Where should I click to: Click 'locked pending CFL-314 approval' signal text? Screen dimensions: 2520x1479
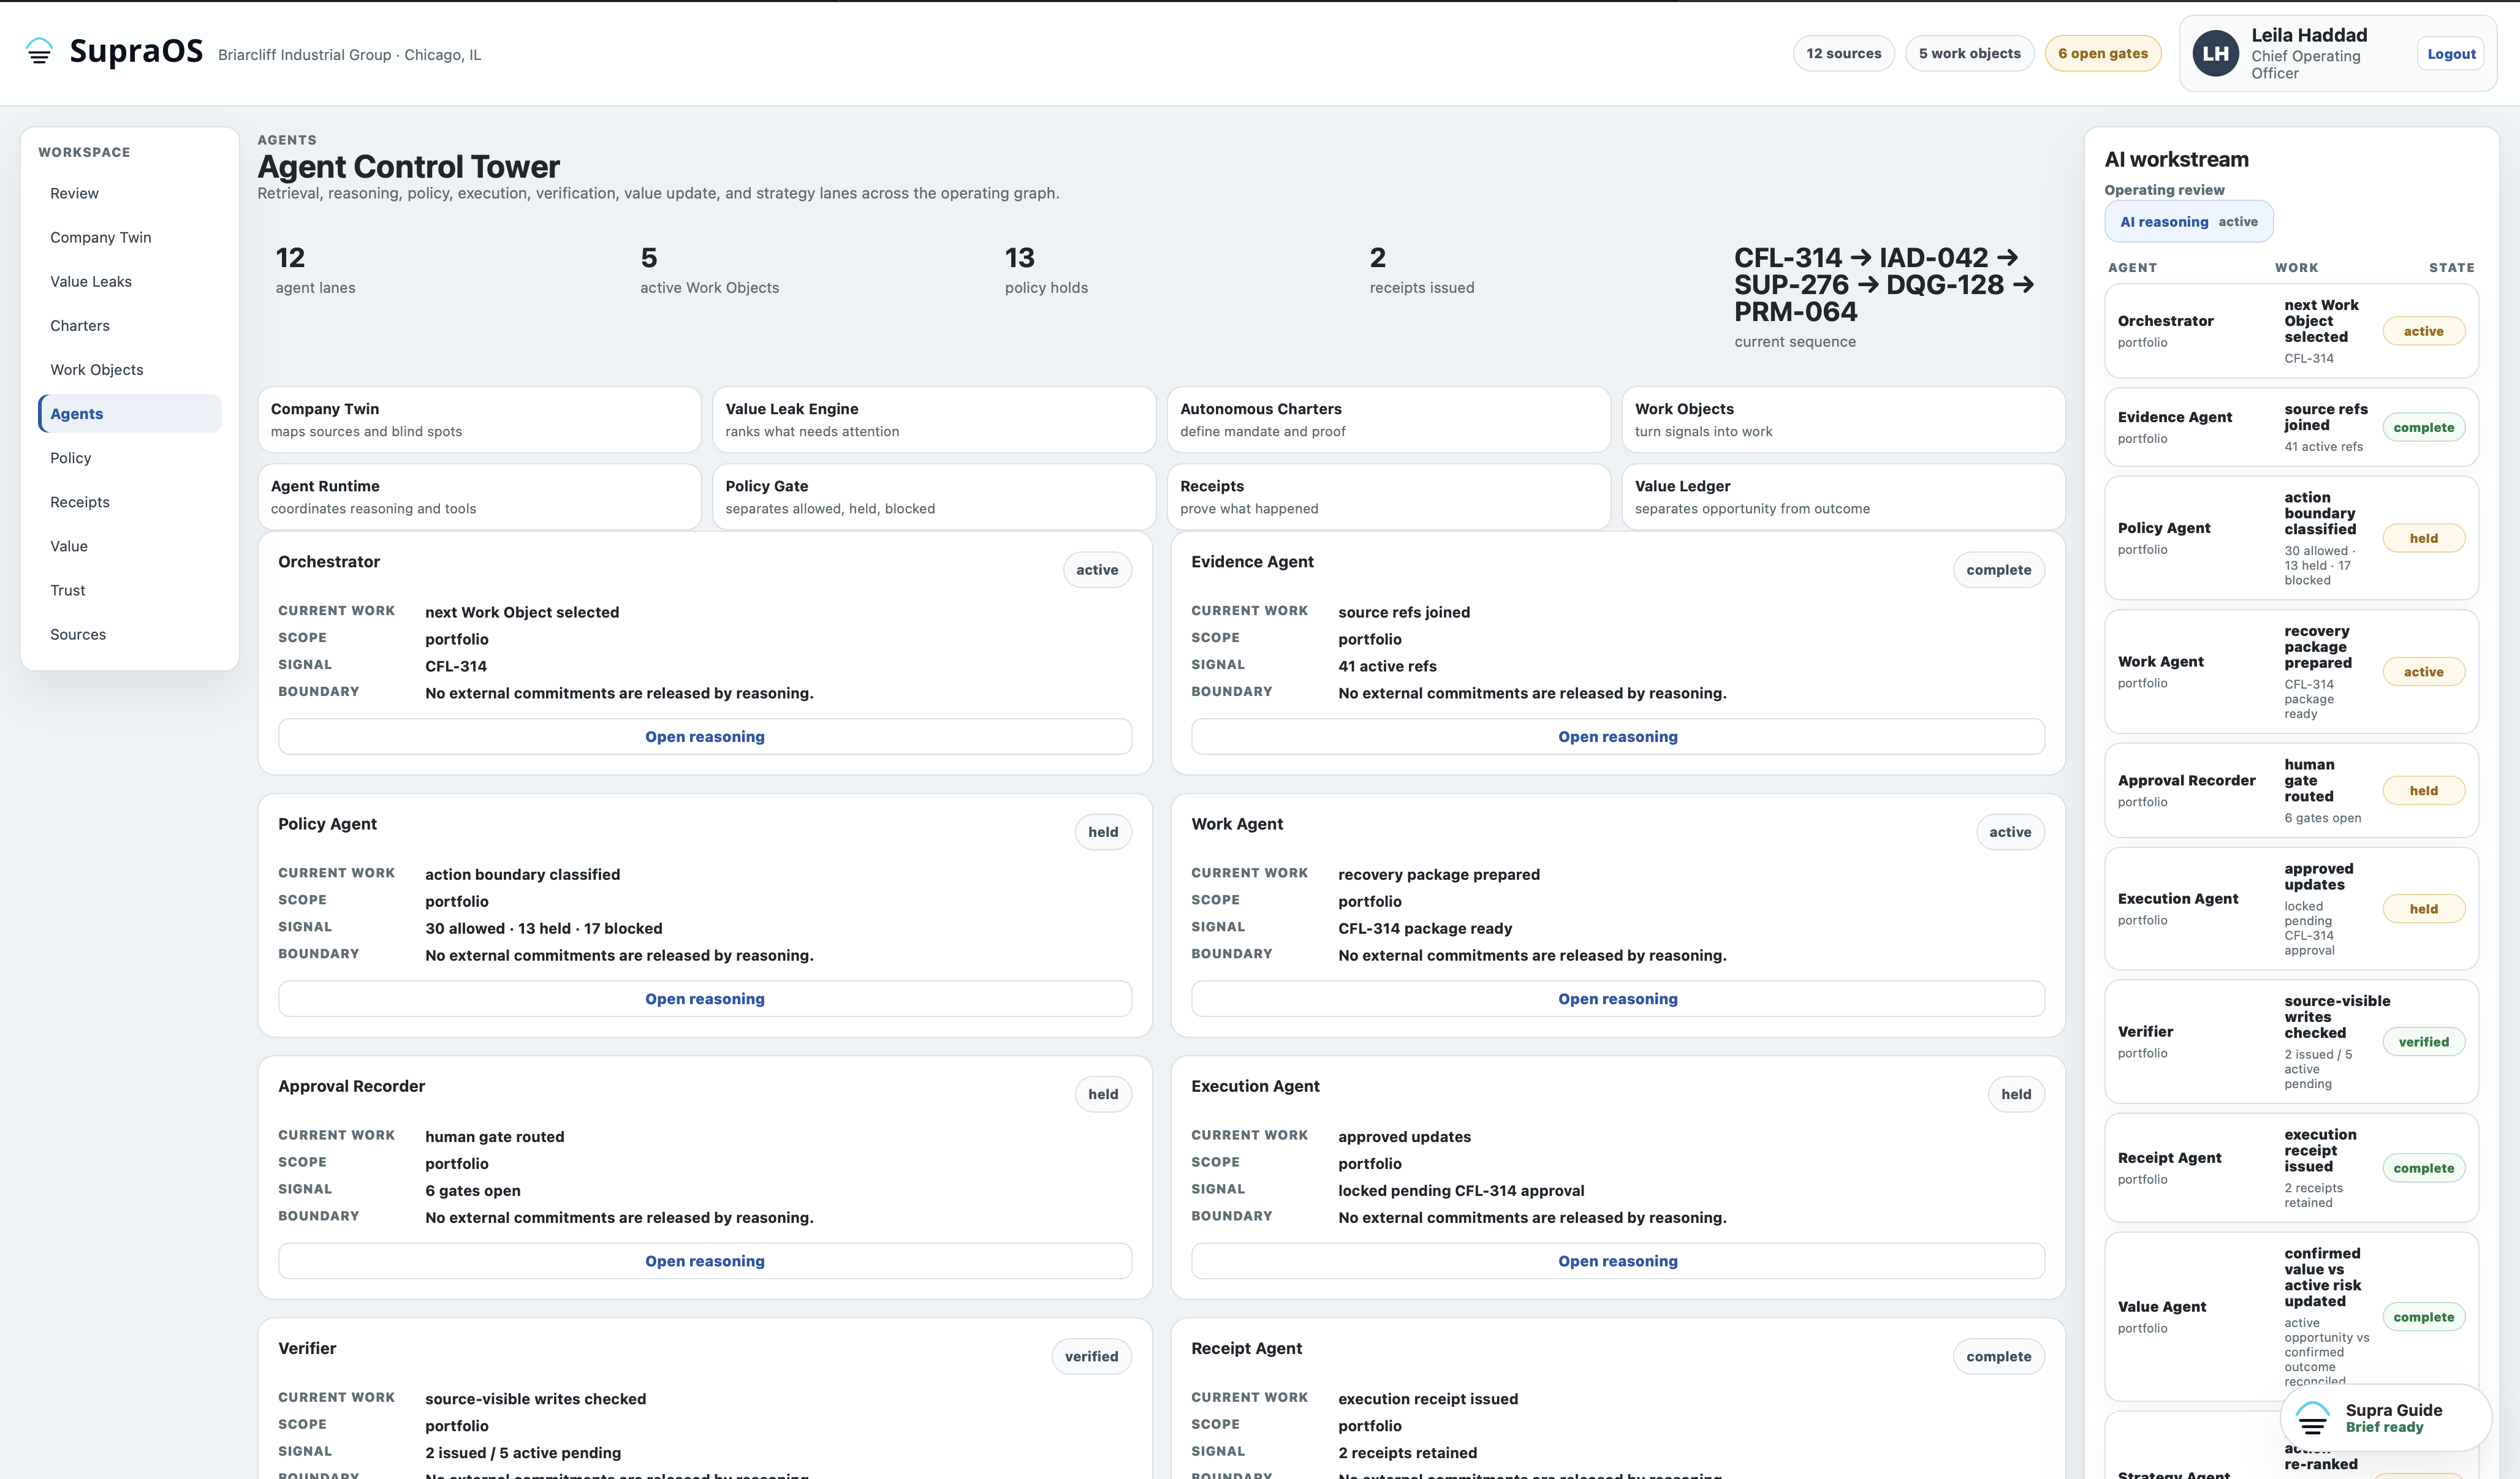coord(1461,1190)
